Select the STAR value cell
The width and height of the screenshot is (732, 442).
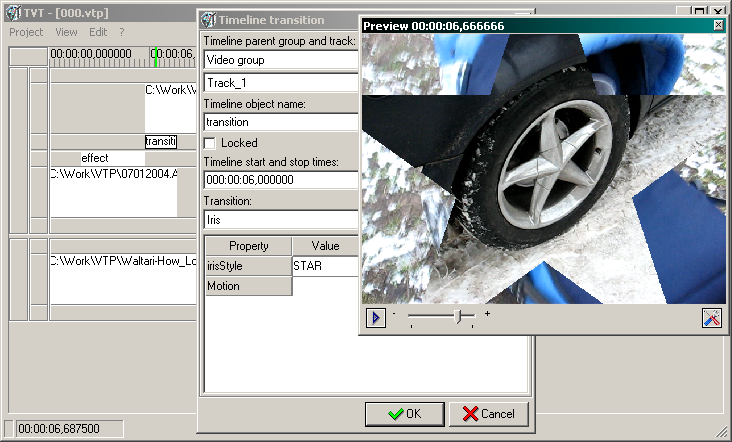point(325,266)
